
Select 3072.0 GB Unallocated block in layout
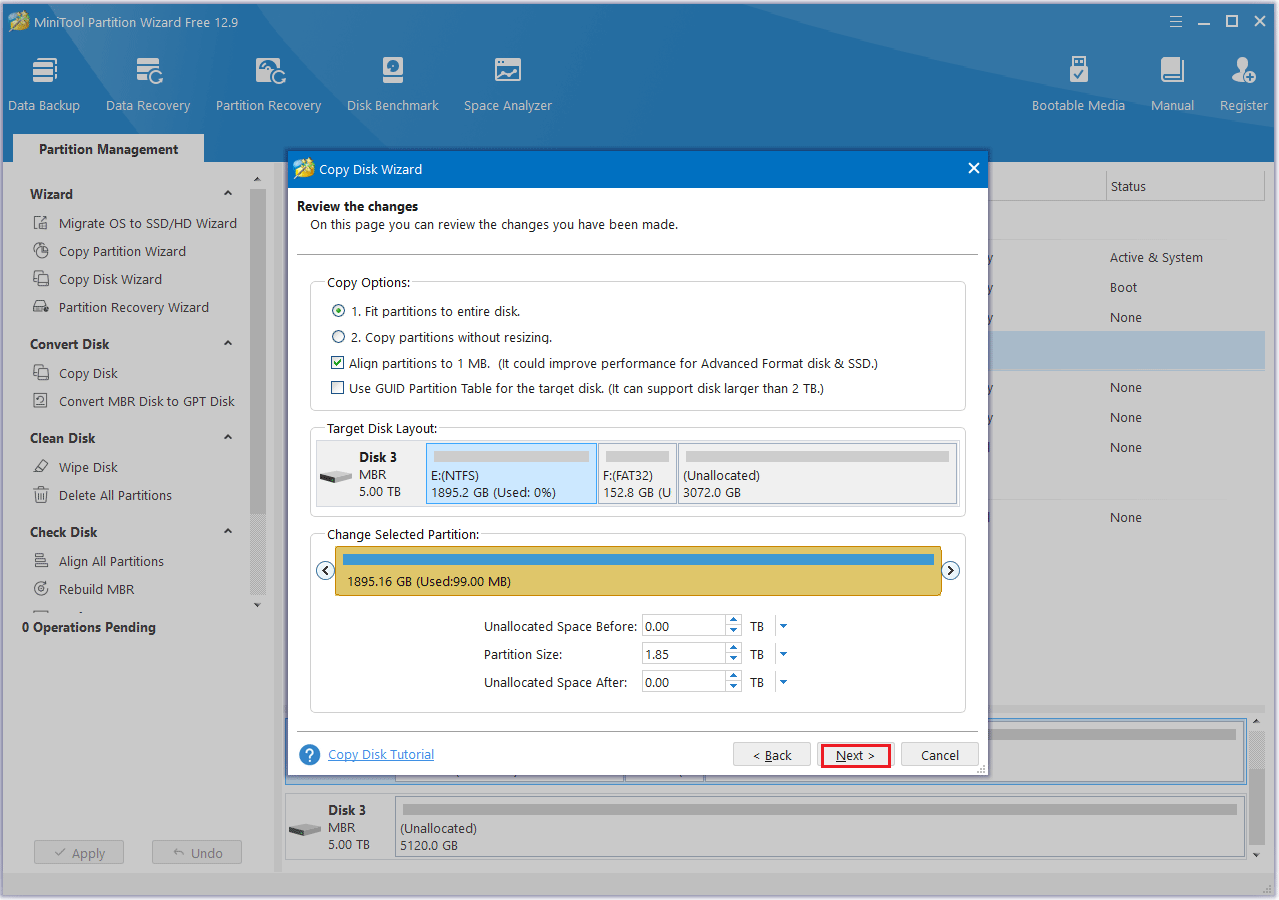[x=818, y=474]
